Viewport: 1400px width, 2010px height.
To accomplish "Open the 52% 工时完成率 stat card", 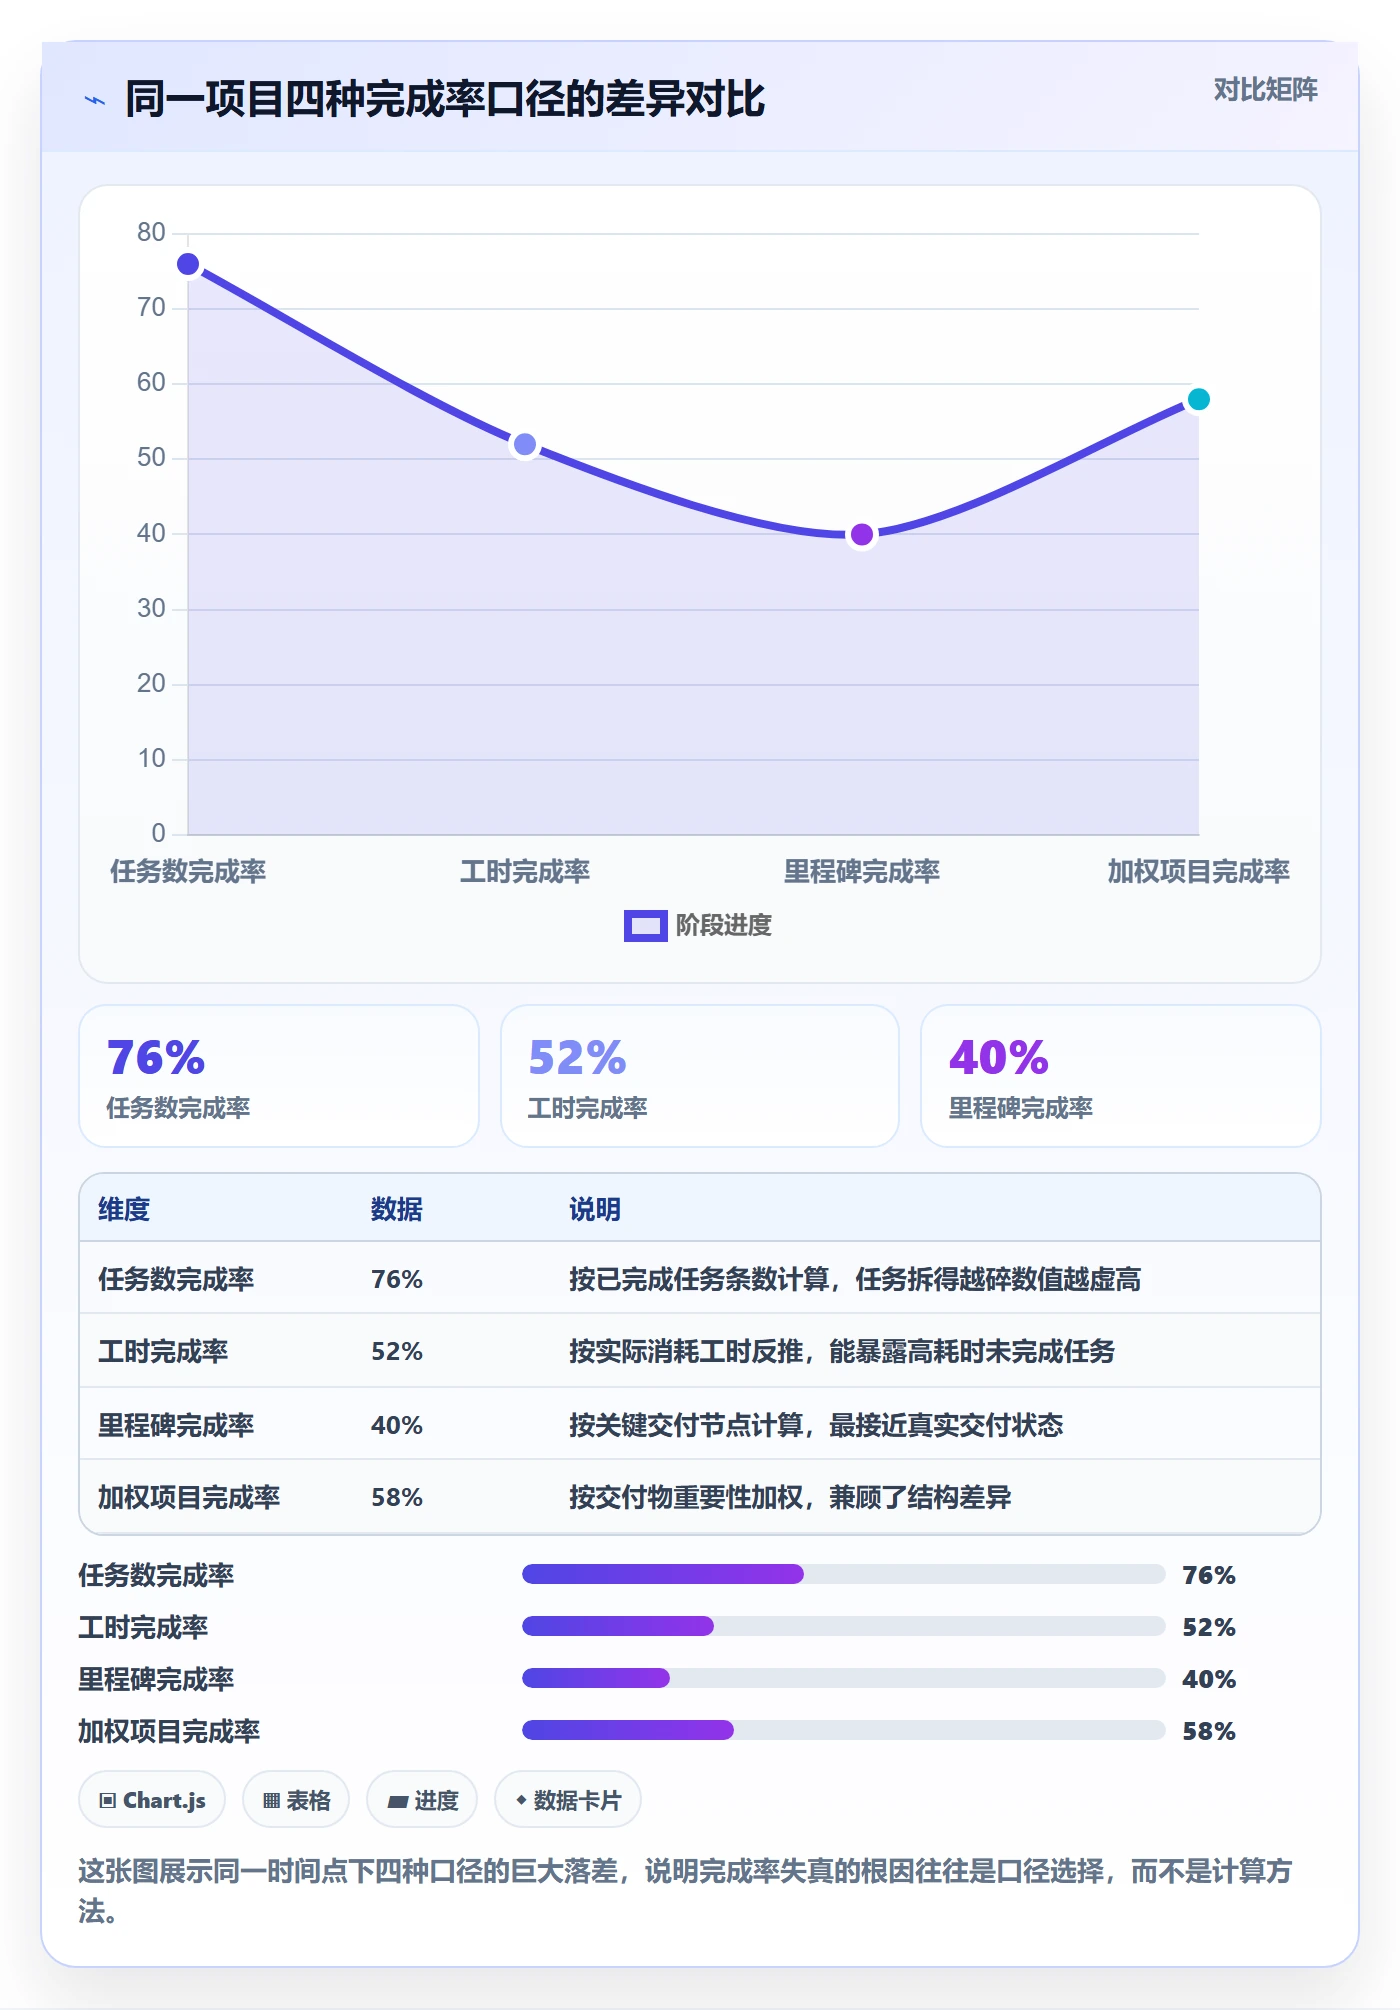I will click(x=700, y=1076).
